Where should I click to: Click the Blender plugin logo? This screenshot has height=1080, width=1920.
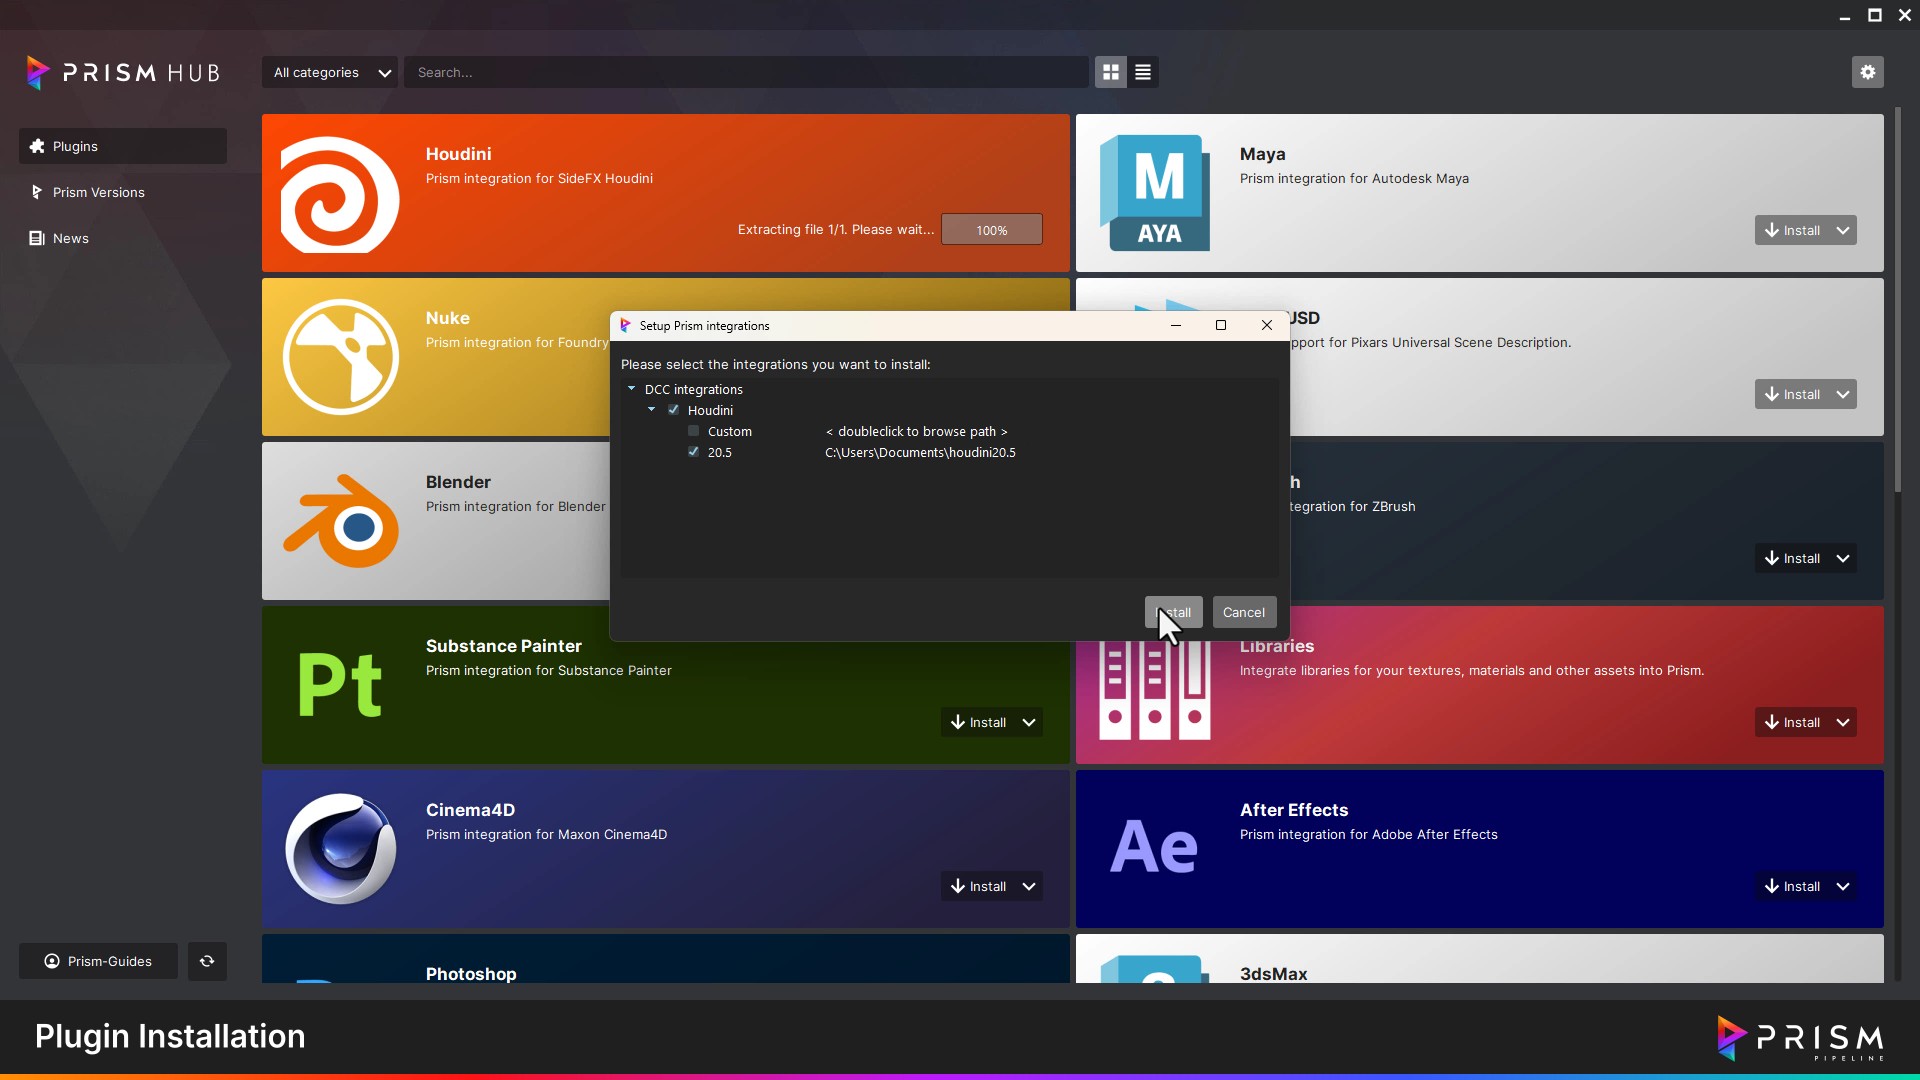point(341,521)
